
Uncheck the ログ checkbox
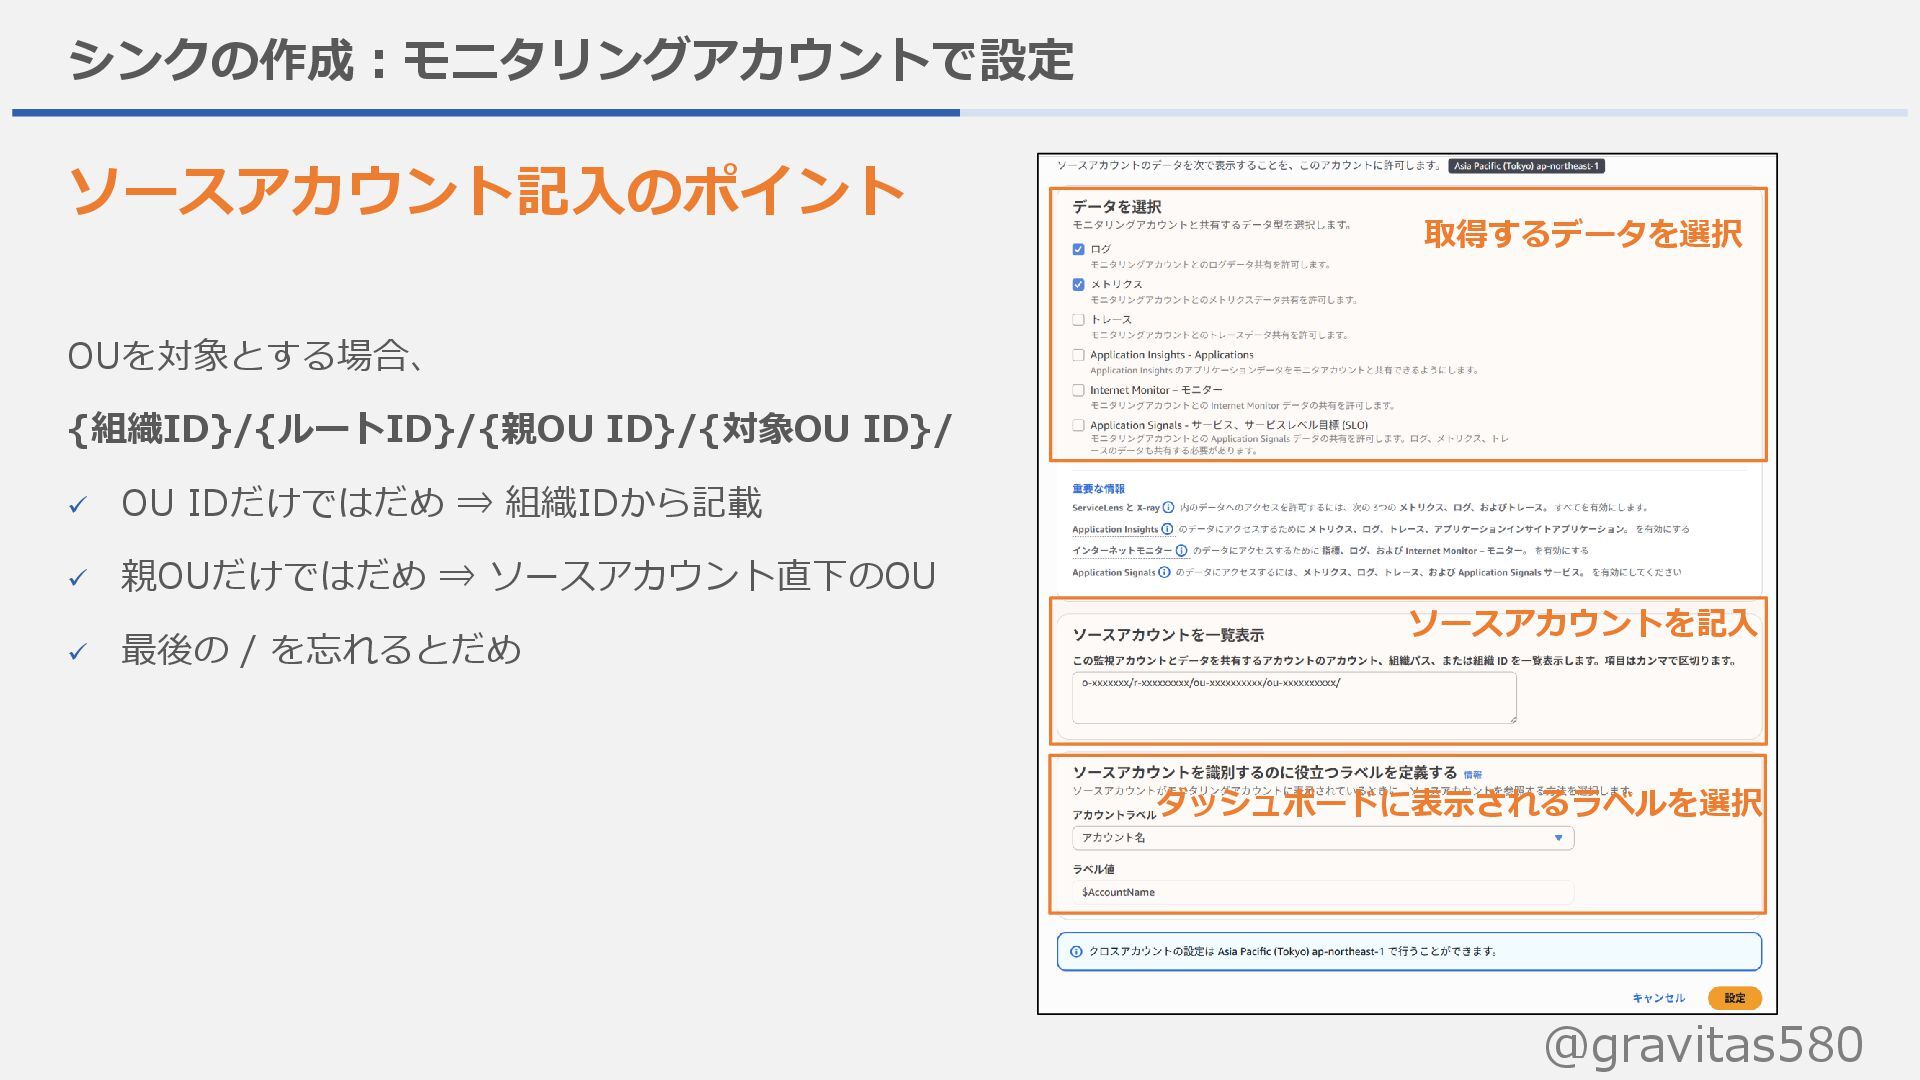click(1078, 249)
